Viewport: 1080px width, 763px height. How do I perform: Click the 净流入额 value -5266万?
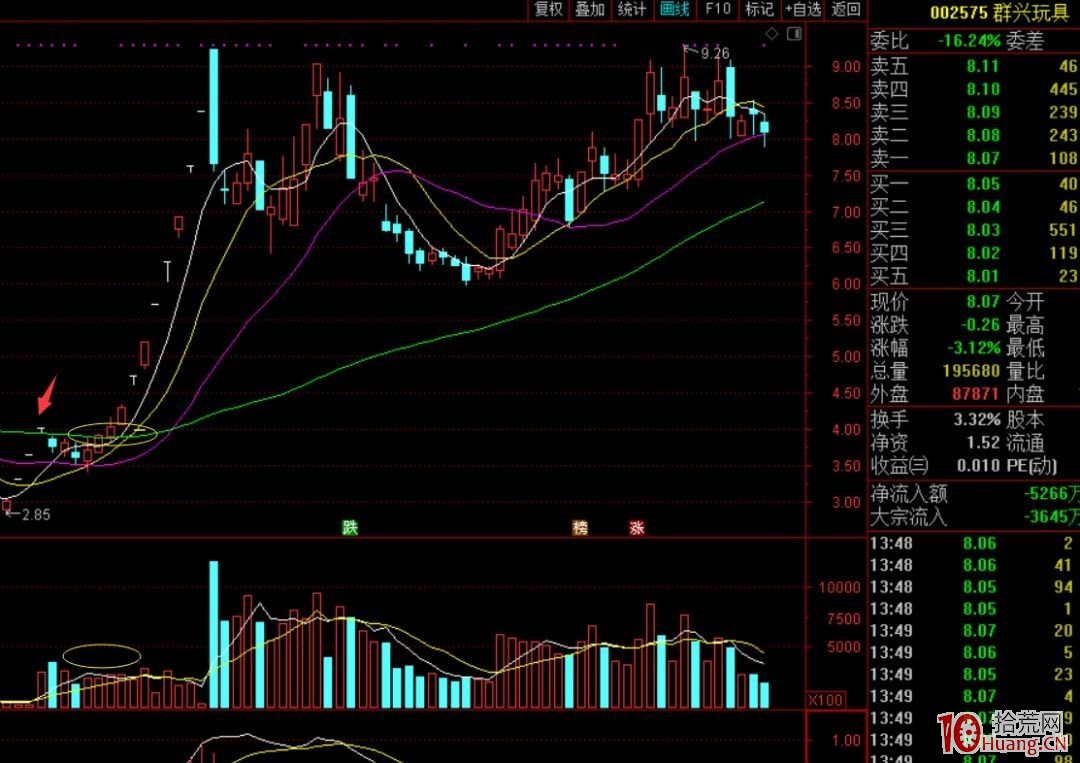(x=1050, y=493)
